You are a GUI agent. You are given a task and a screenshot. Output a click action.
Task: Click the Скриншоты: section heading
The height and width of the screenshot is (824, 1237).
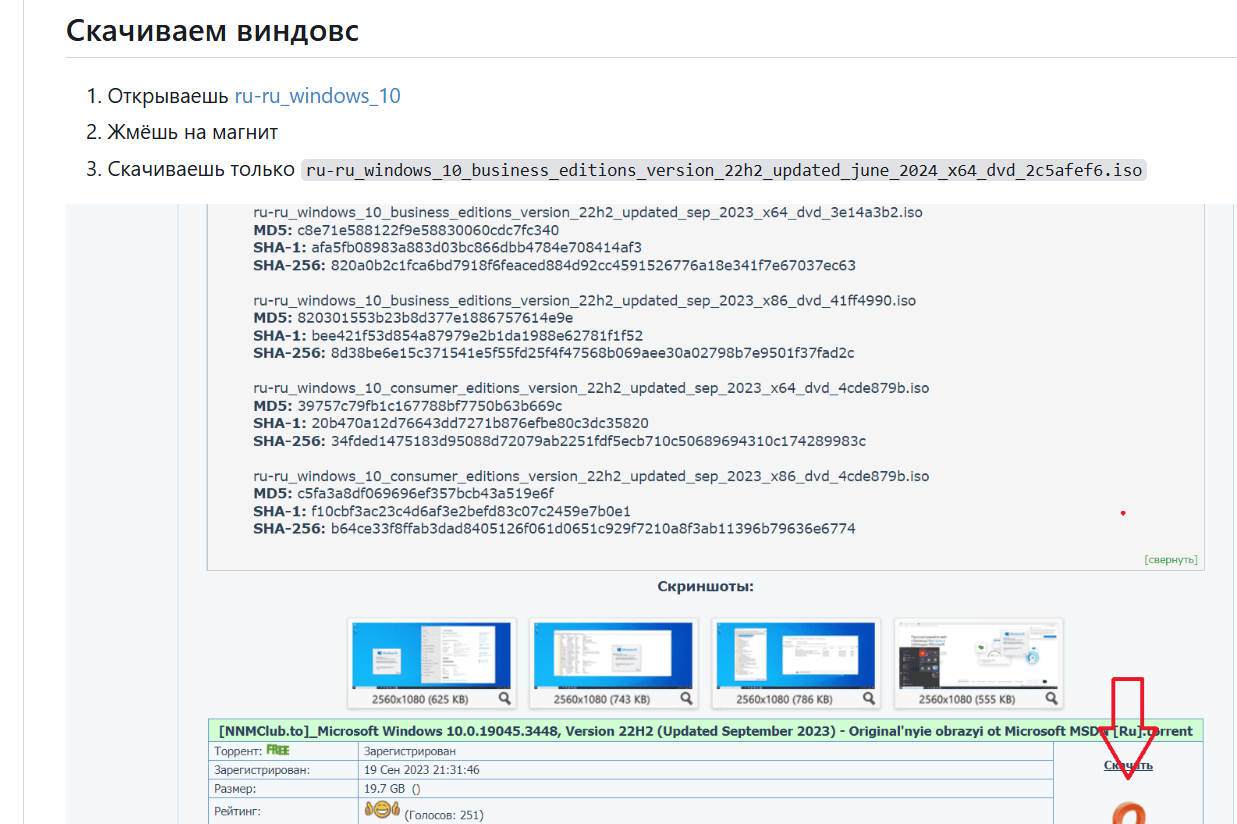click(706, 586)
